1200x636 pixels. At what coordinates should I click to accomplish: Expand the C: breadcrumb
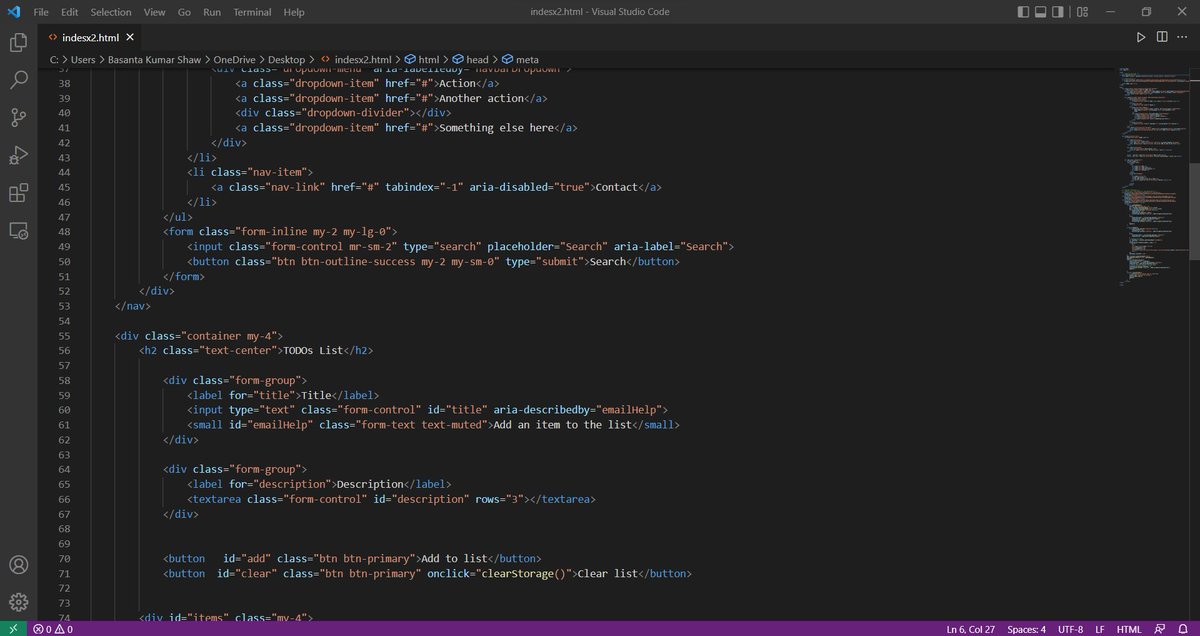tap(54, 60)
